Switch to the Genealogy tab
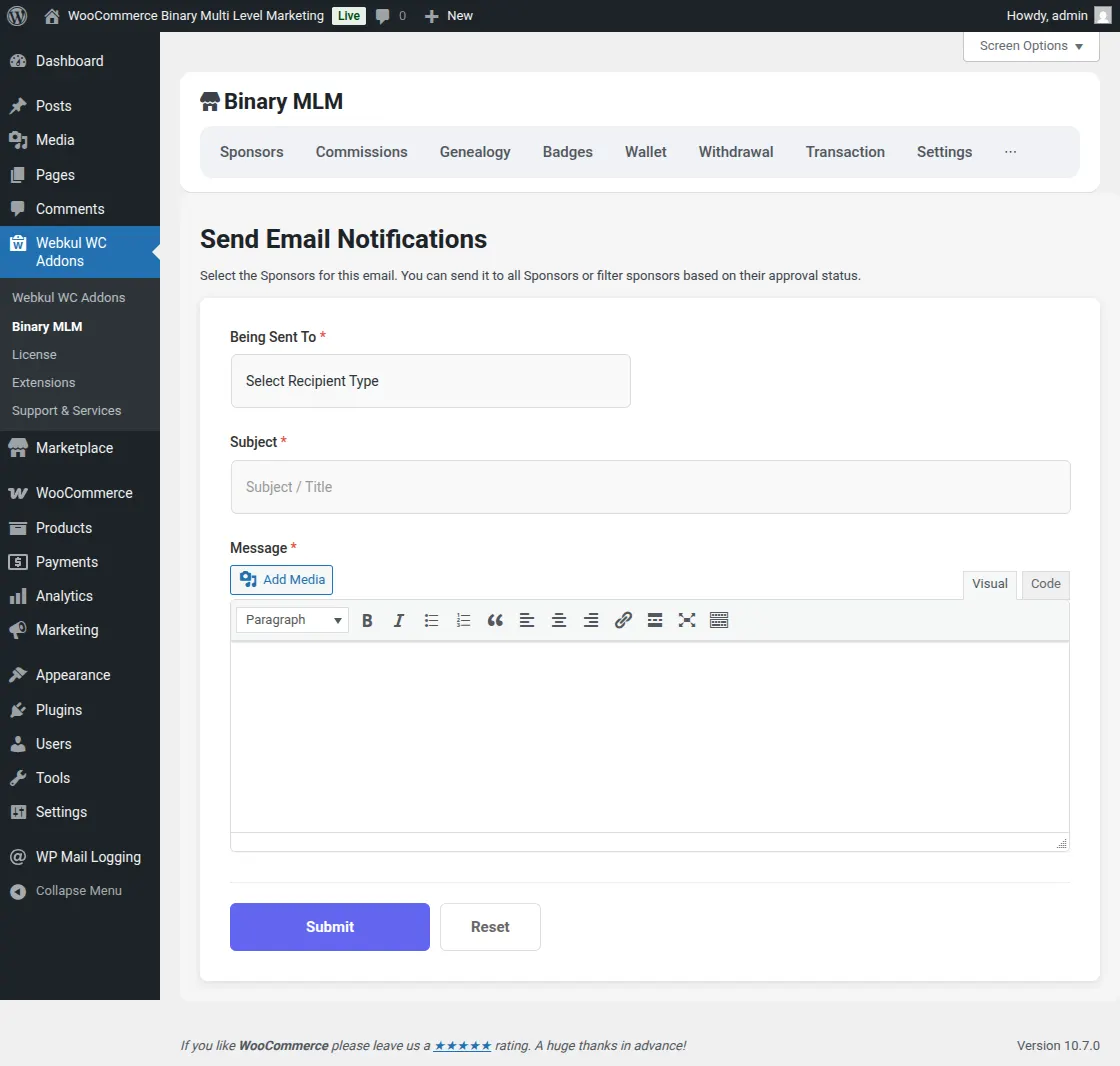 coord(475,152)
